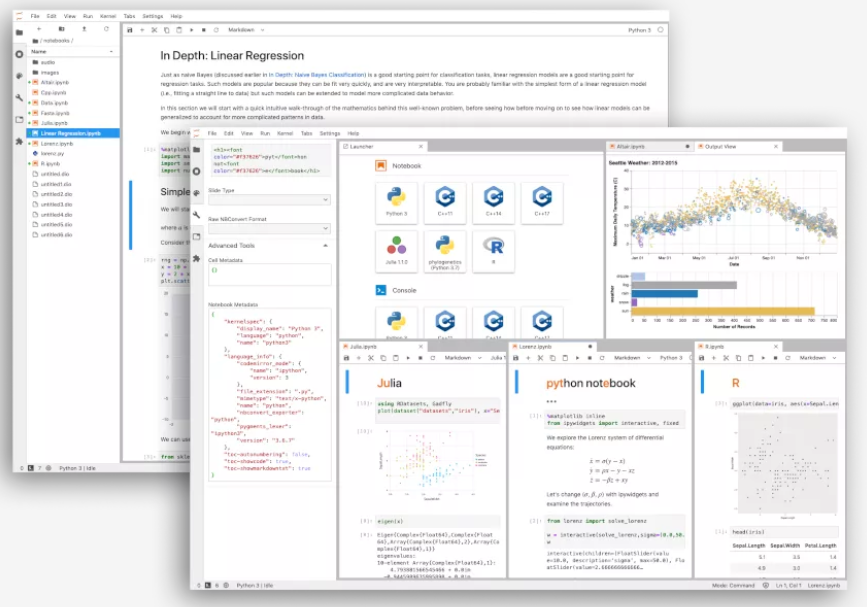Run cell in Lorenz.ipynb toolbar
867x607 pixels.
(x=577, y=358)
